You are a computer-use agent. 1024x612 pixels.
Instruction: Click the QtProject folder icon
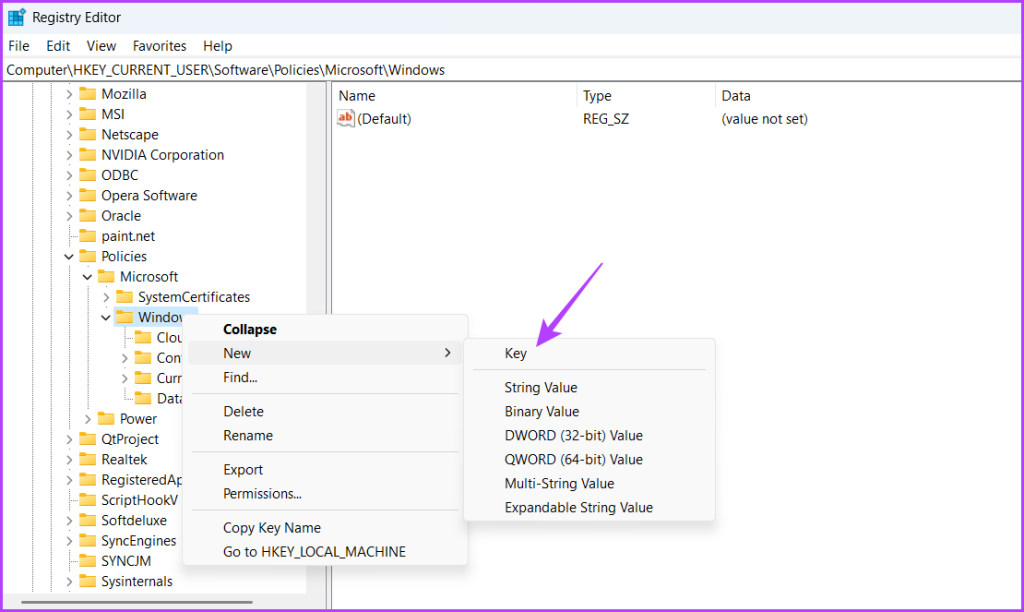(x=88, y=438)
